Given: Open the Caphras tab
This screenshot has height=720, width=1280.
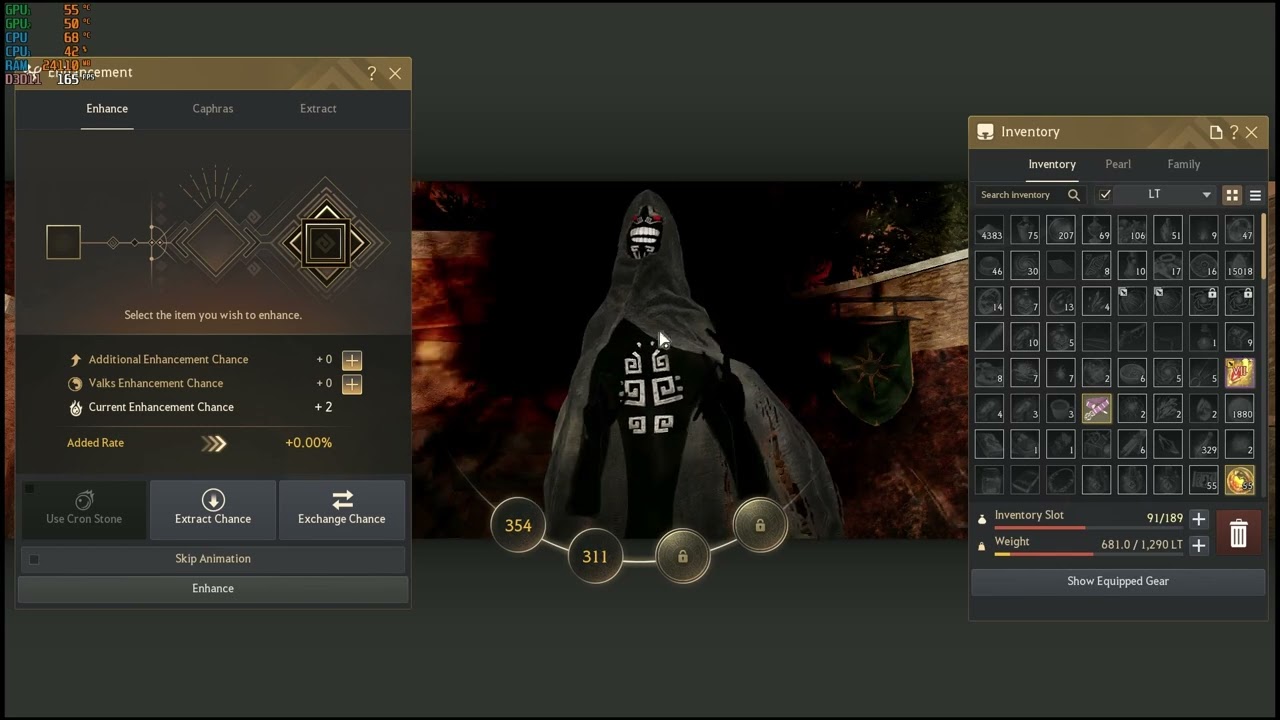Looking at the screenshot, I should click(213, 109).
